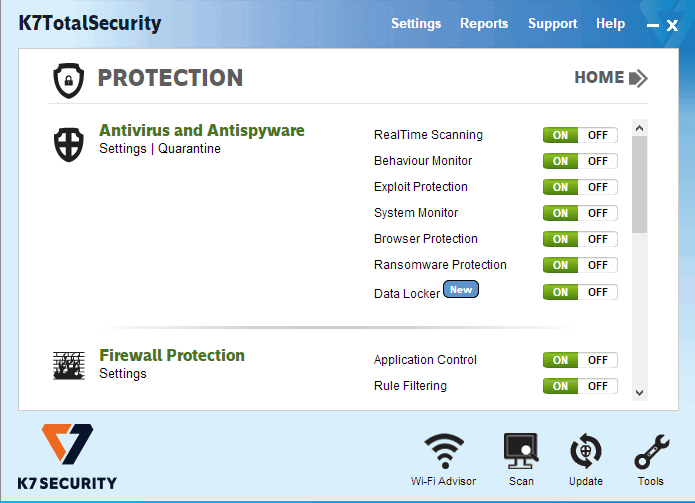Open the Antivirus Quarantine link
The width and height of the screenshot is (695, 503).
(189, 149)
